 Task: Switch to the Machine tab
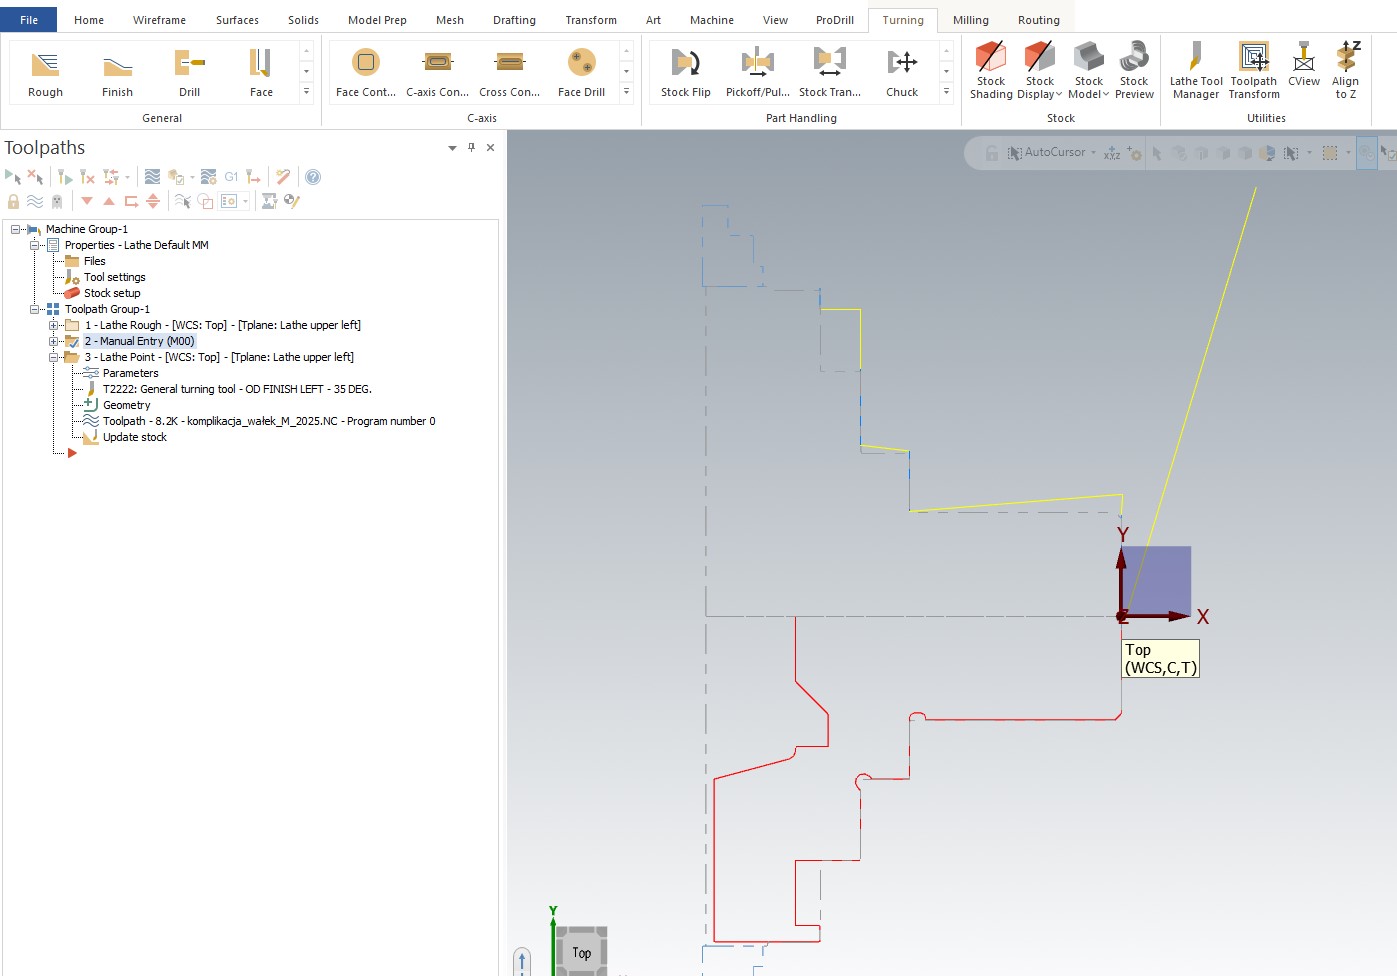pyautogui.click(x=712, y=20)
